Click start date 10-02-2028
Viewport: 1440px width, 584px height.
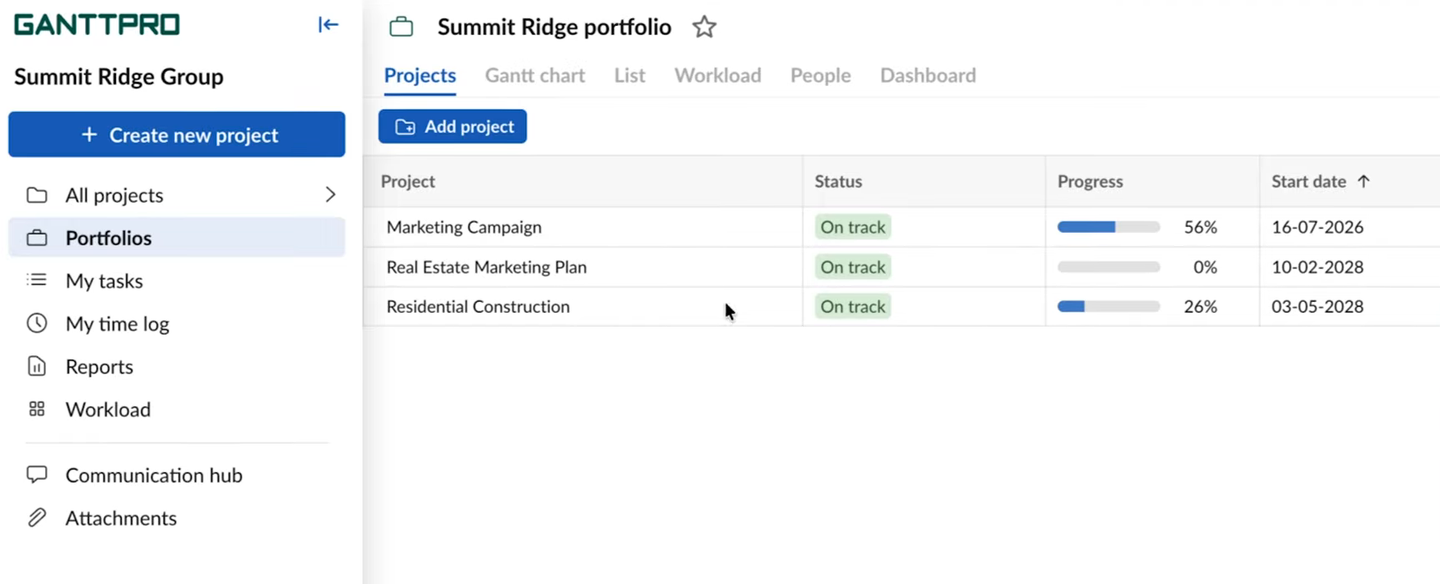tap(1317, 267)
